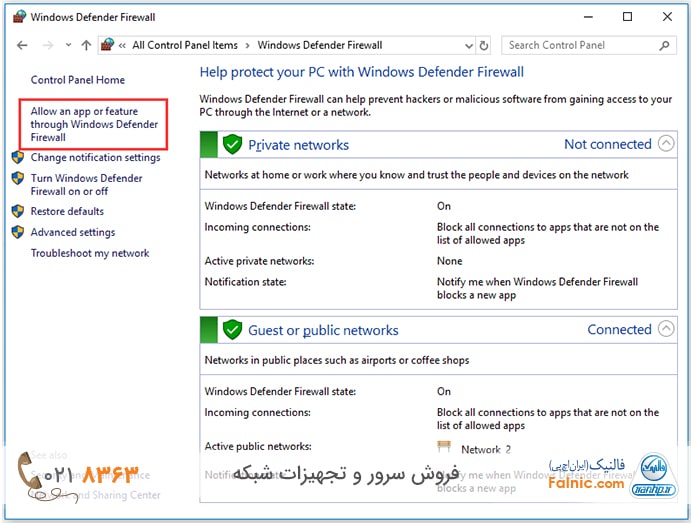Select Windows Defender Firewall breadcrumb
Image resolution: width=694 pixels, height=523 pixels.
coord(319,45)
